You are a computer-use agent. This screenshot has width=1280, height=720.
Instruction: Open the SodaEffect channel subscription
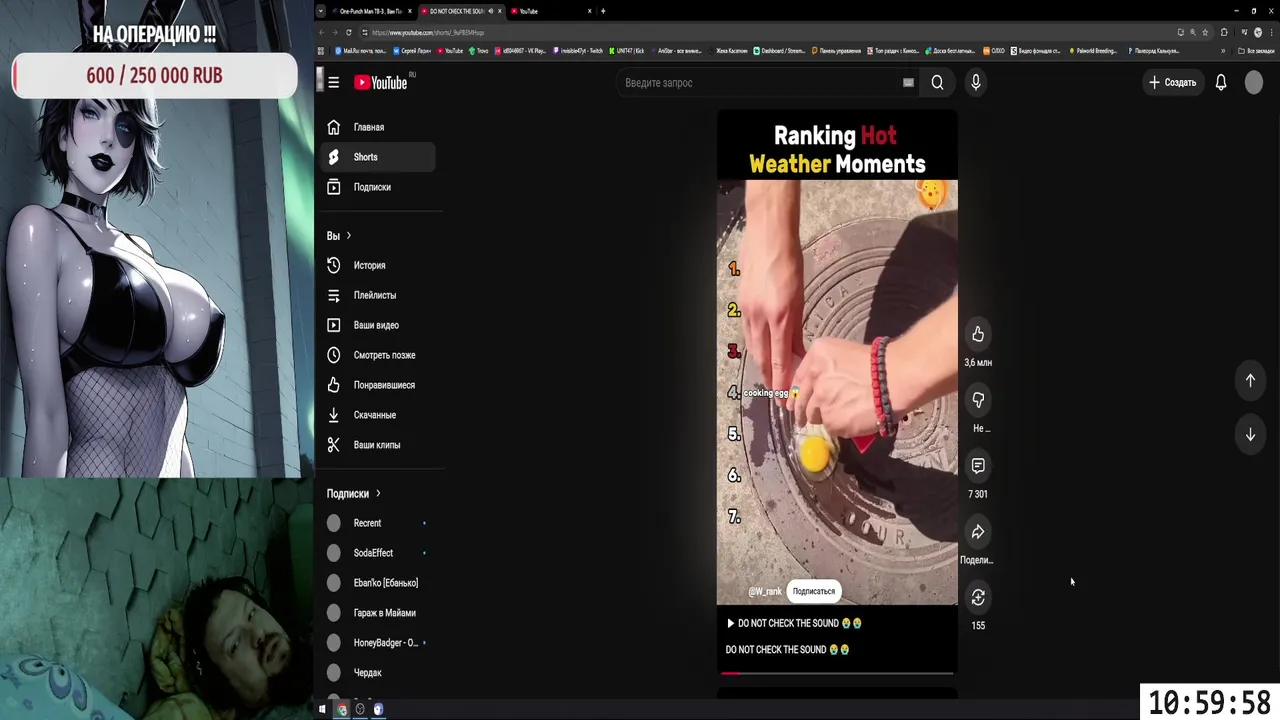tap(380, 553)
